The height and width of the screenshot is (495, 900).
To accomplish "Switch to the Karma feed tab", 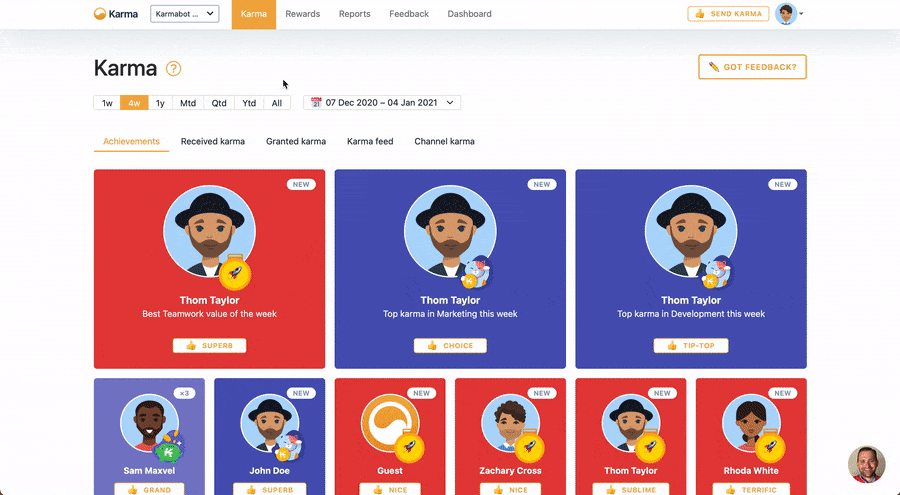I will (x=370, y=141).
